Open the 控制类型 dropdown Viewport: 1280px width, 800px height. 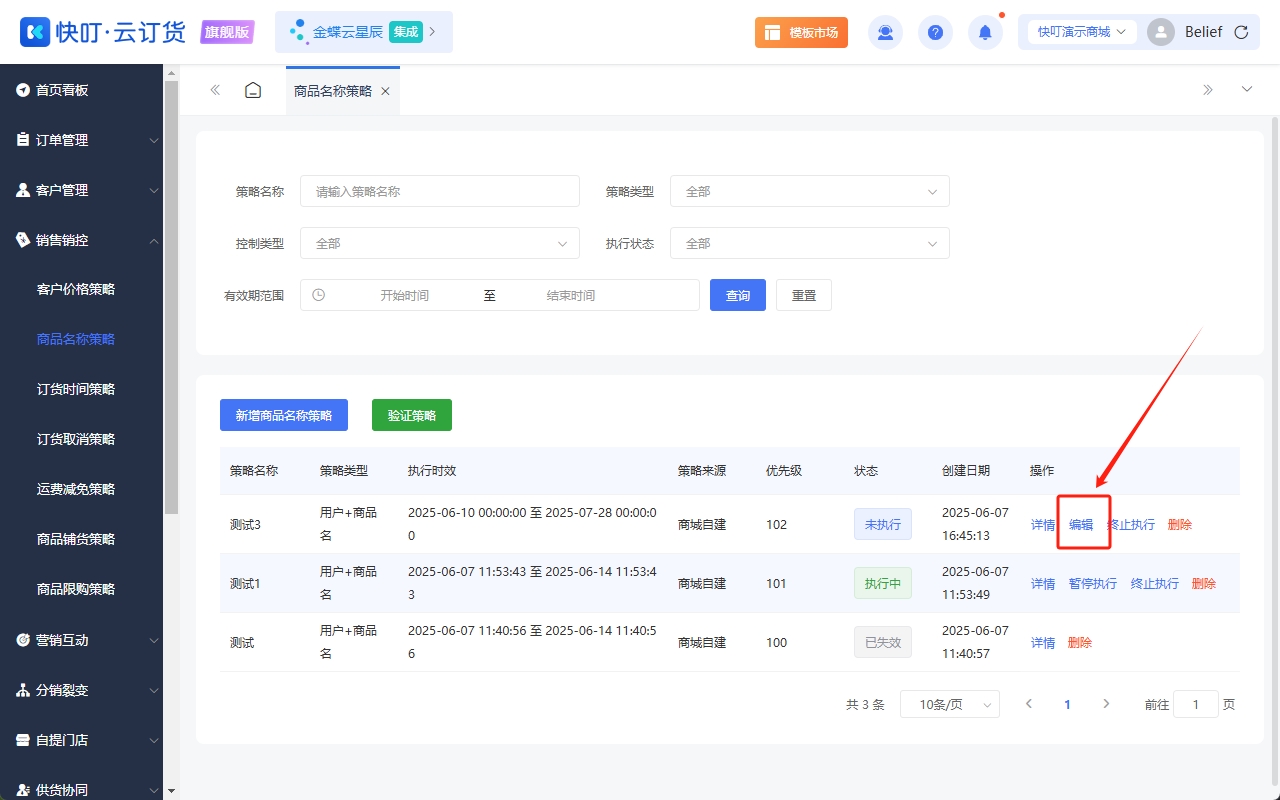(x=440, y=243)
